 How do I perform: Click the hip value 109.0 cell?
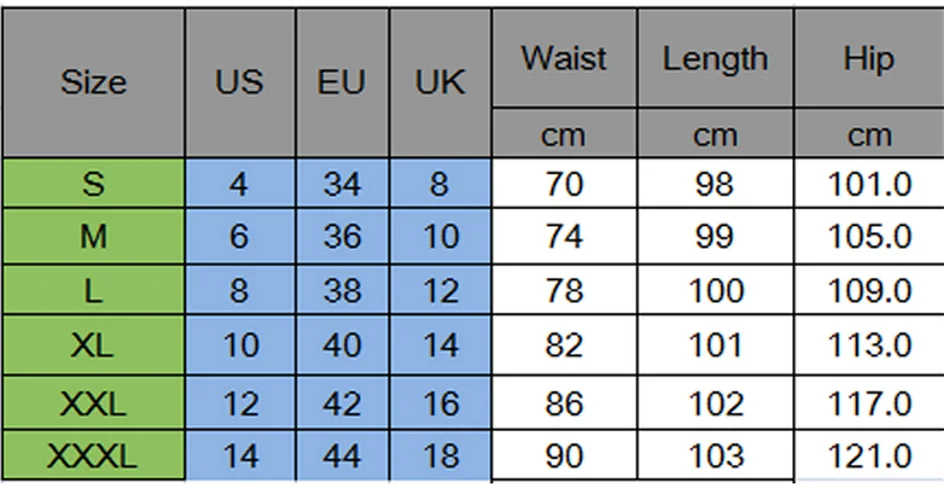(869, 291)
